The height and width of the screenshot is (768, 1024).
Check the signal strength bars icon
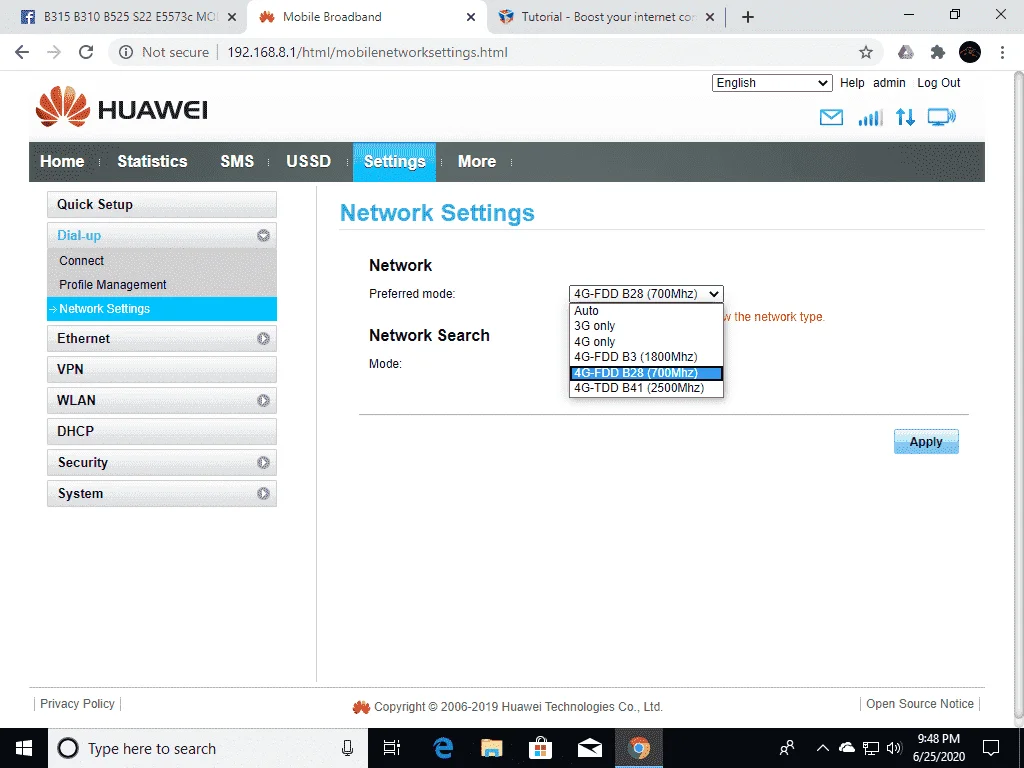coord(870,118)
